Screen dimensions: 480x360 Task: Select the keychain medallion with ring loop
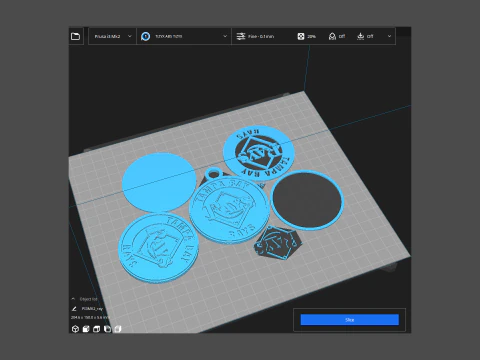(229, 208)
